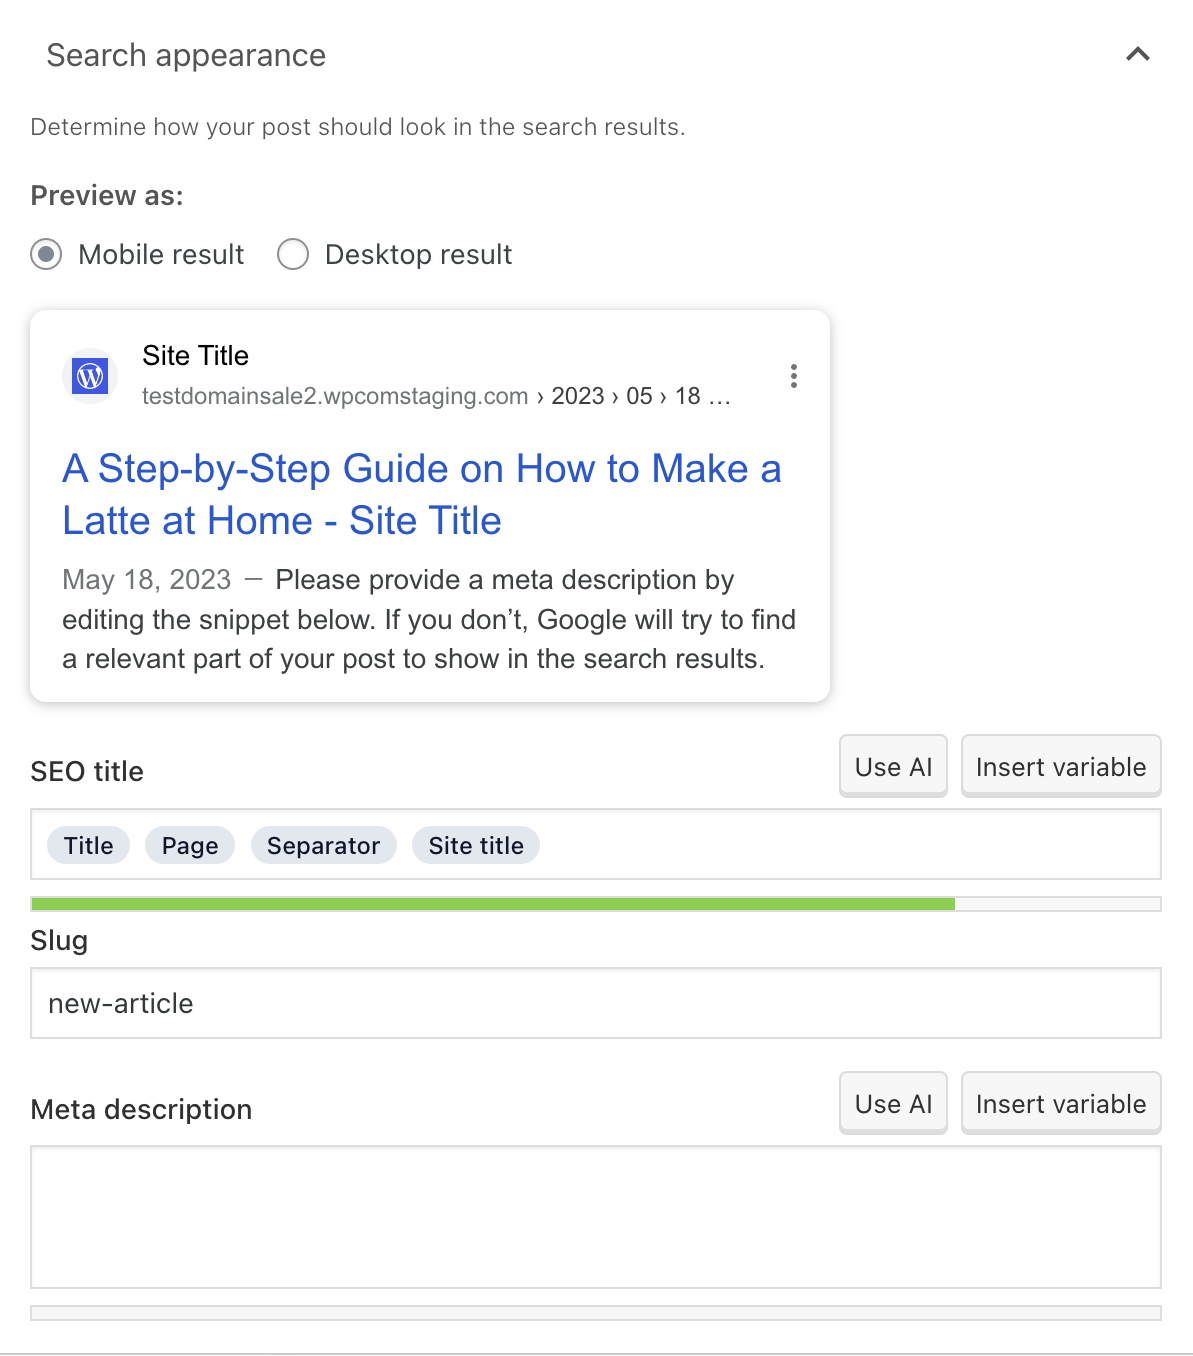Collapse the Search appearance section via the chevron
The image size is (1193, 1356).
1136,55
